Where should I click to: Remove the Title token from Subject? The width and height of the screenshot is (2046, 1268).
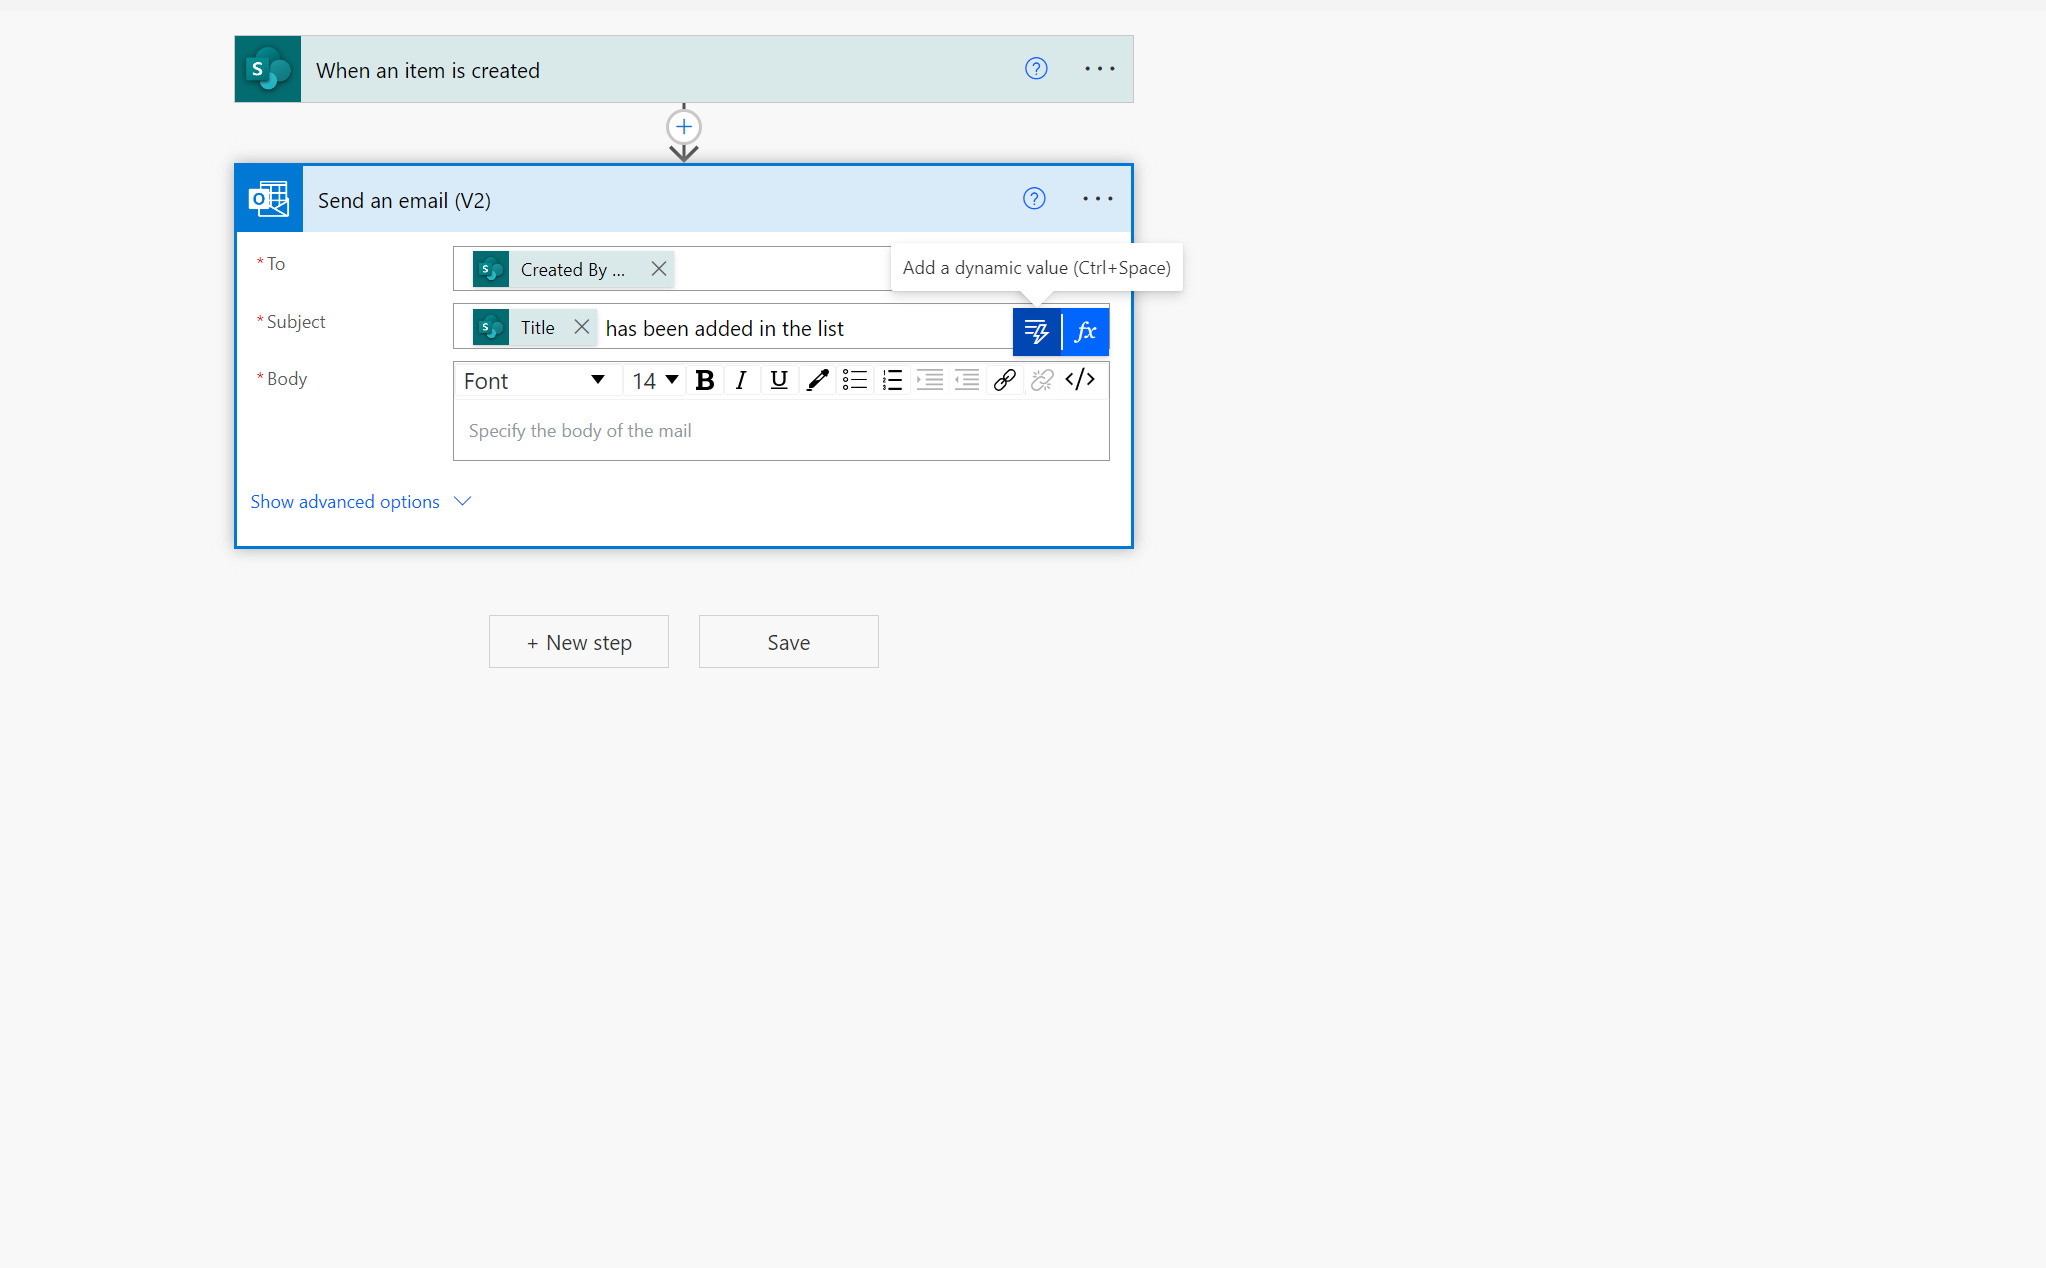point(581,327)
